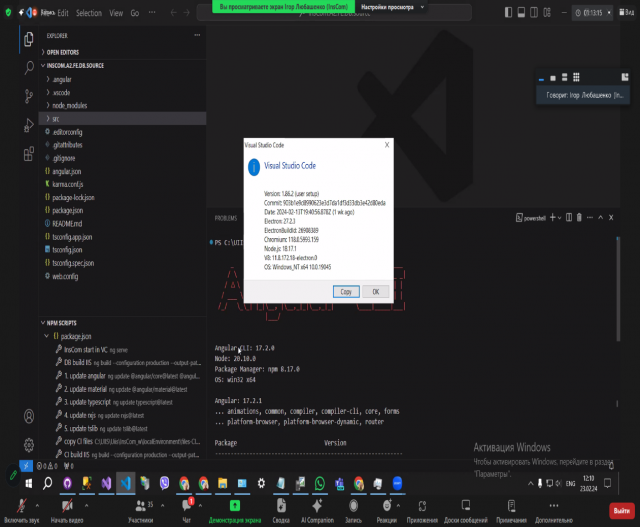Open Zoom Participants panel

(141, 510)
